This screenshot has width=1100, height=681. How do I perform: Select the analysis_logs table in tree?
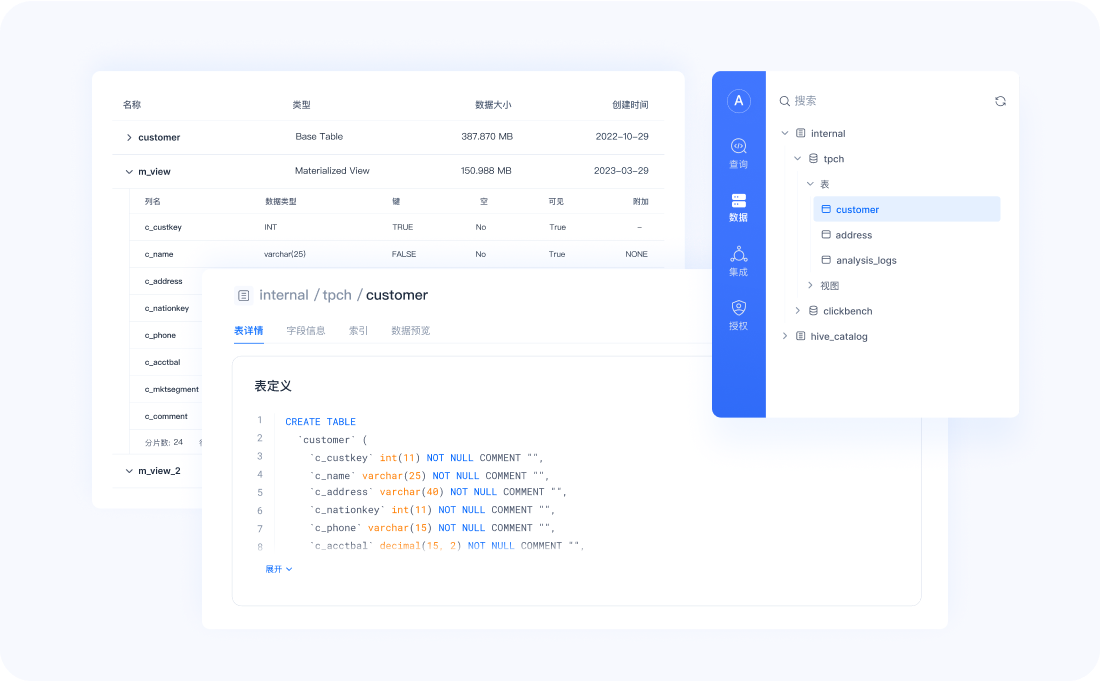865,260
